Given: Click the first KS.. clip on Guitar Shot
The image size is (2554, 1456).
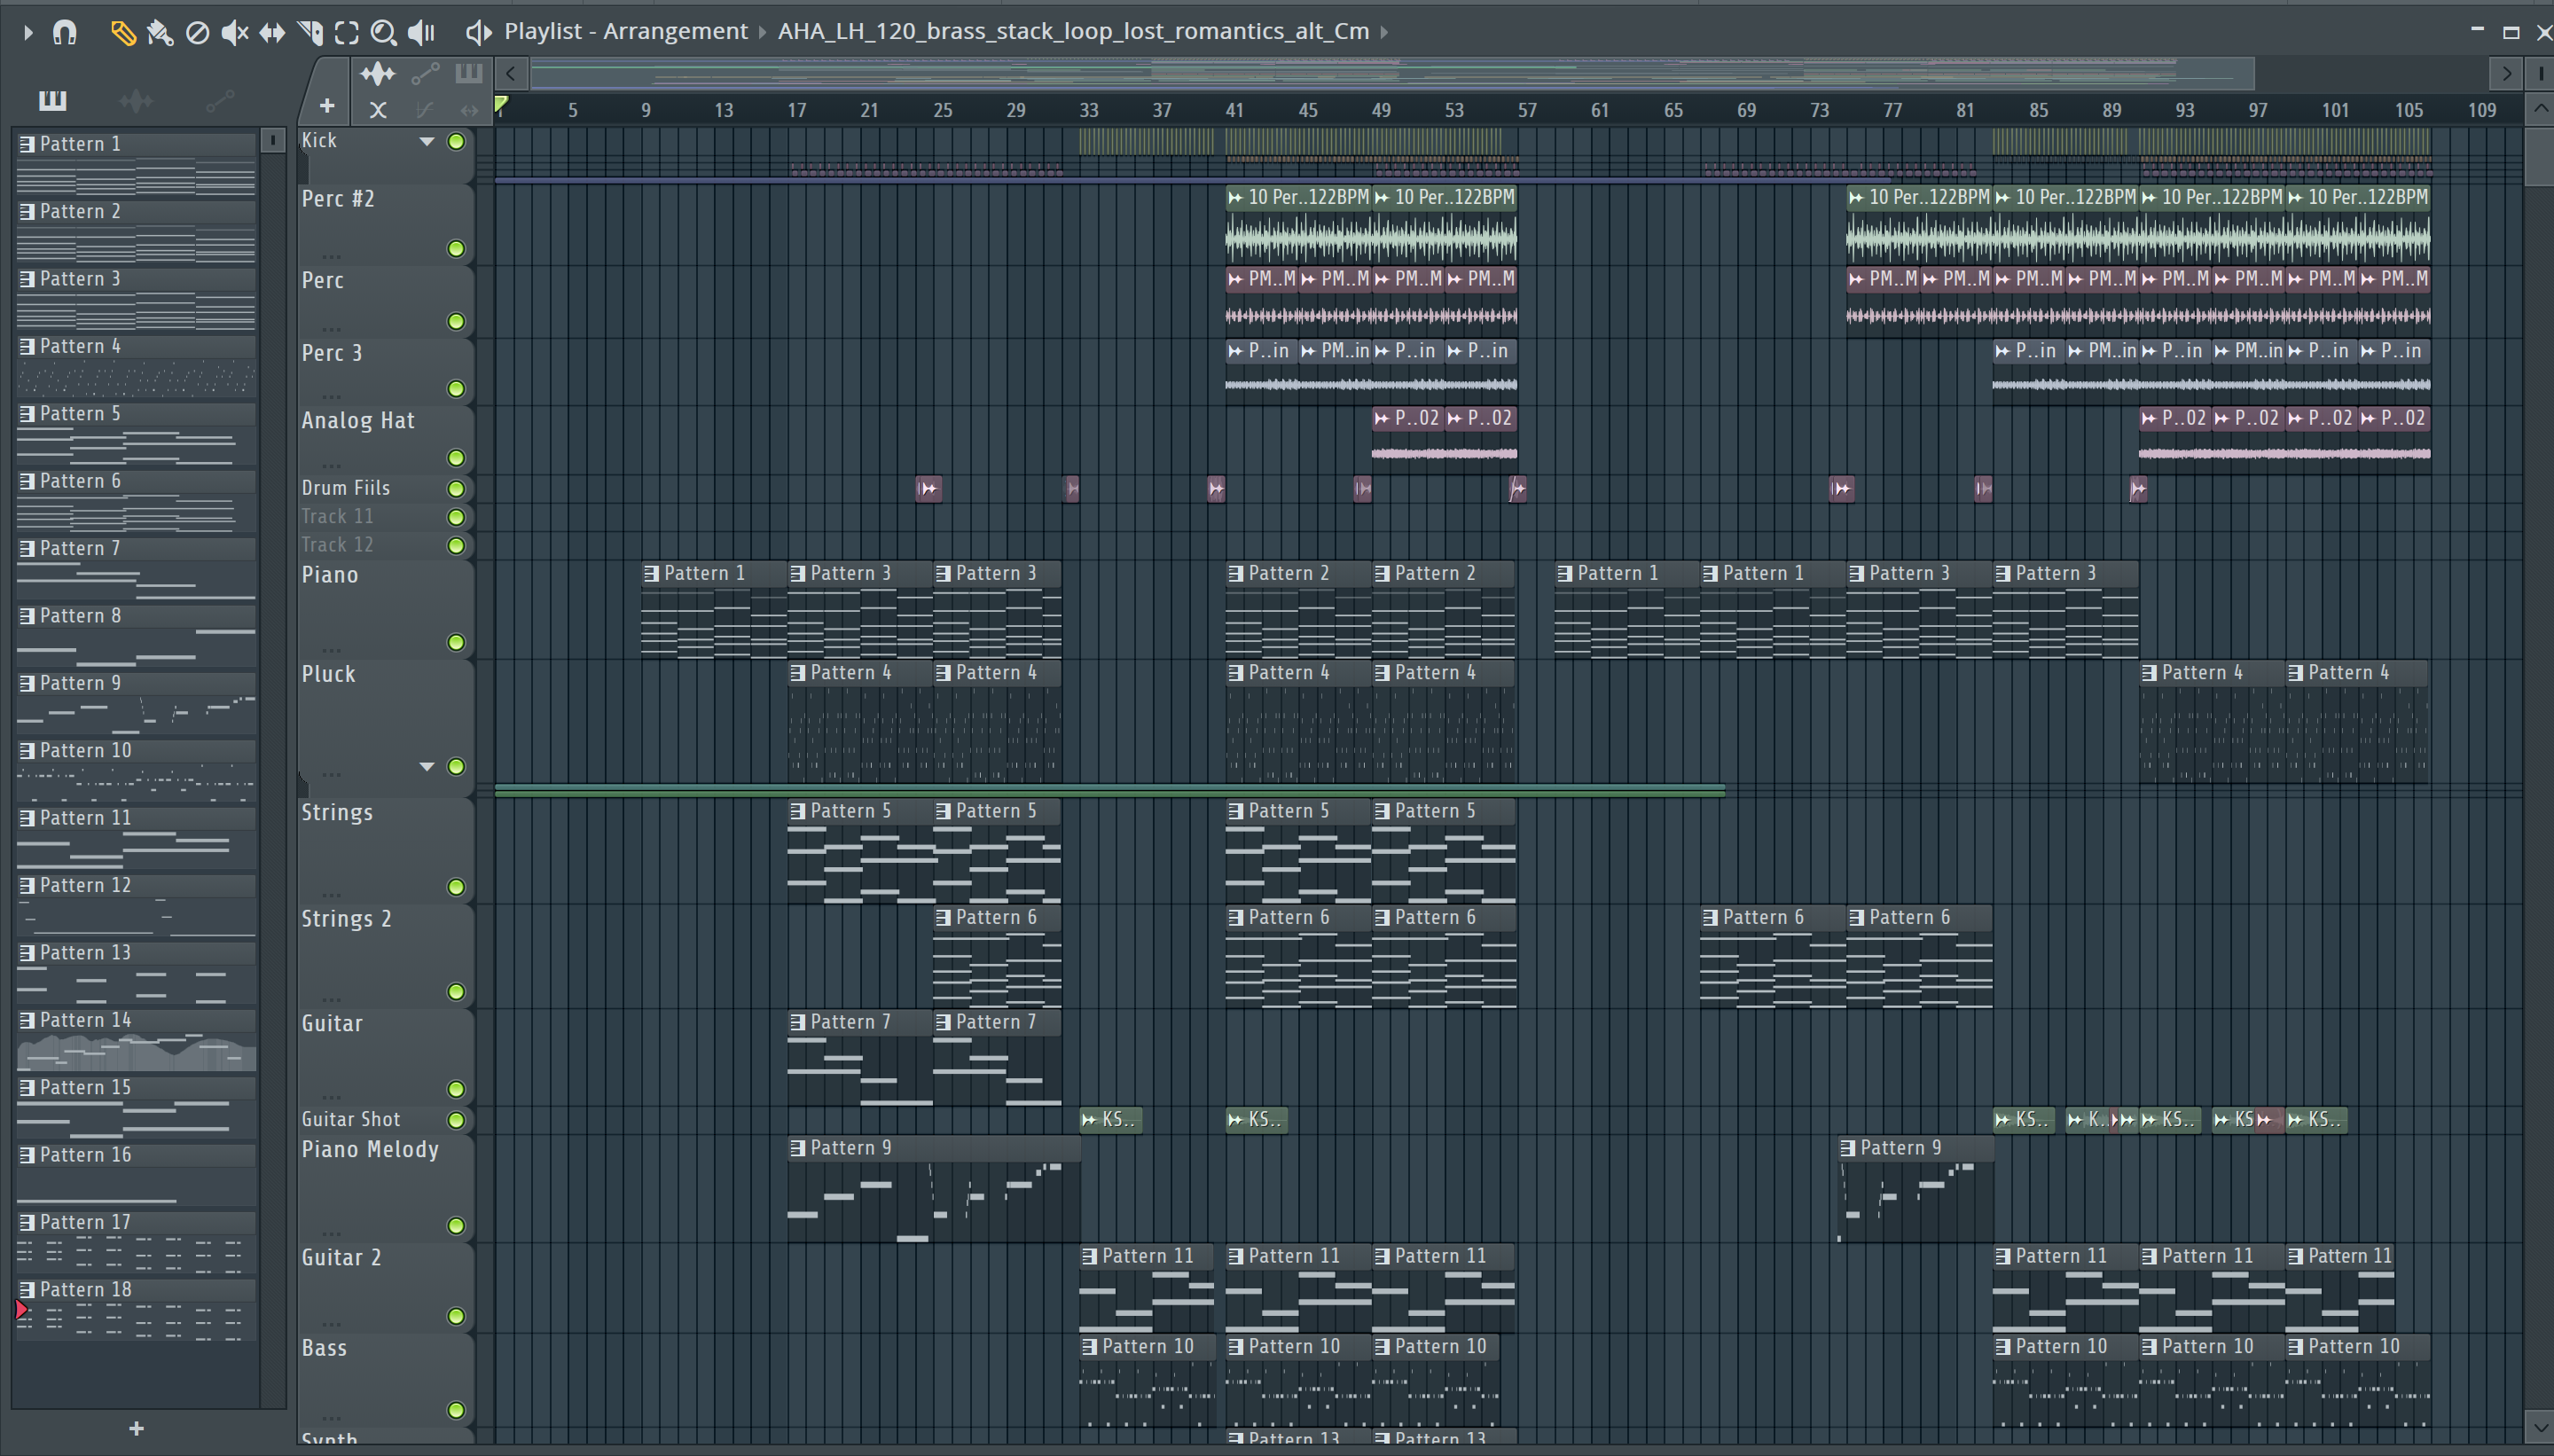Looking at the screenshot, I should tap(1110, 1120).
